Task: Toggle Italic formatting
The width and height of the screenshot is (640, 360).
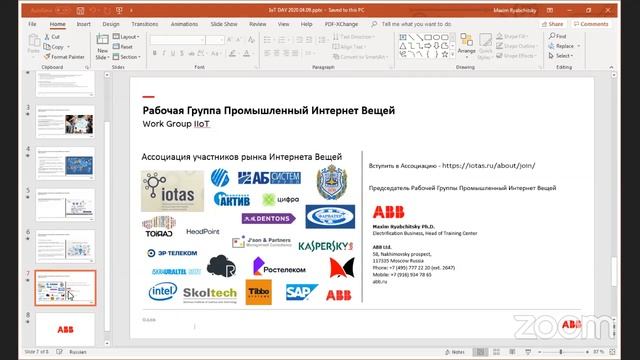Action: pos(164,53)
